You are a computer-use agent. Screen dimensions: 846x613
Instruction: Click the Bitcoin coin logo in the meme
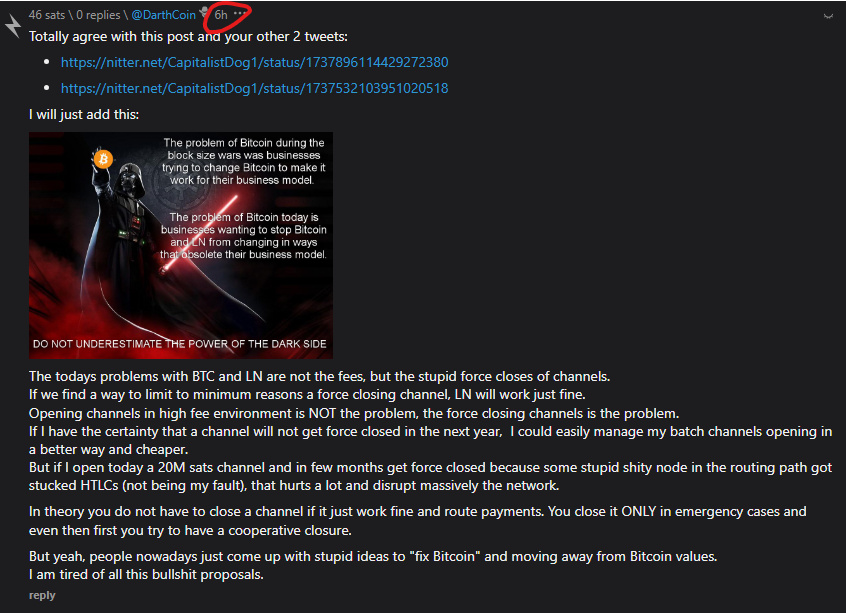click(103, 159)
